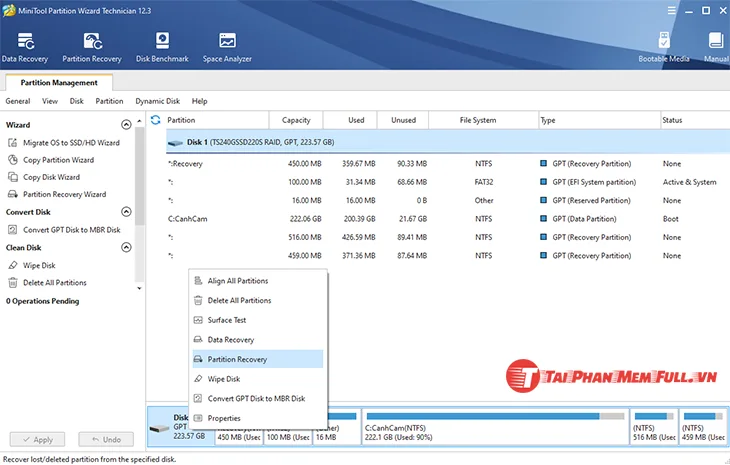The image size is (730, 465).
Task: Open the Data Recovery tool
Action: coord(25,47)
